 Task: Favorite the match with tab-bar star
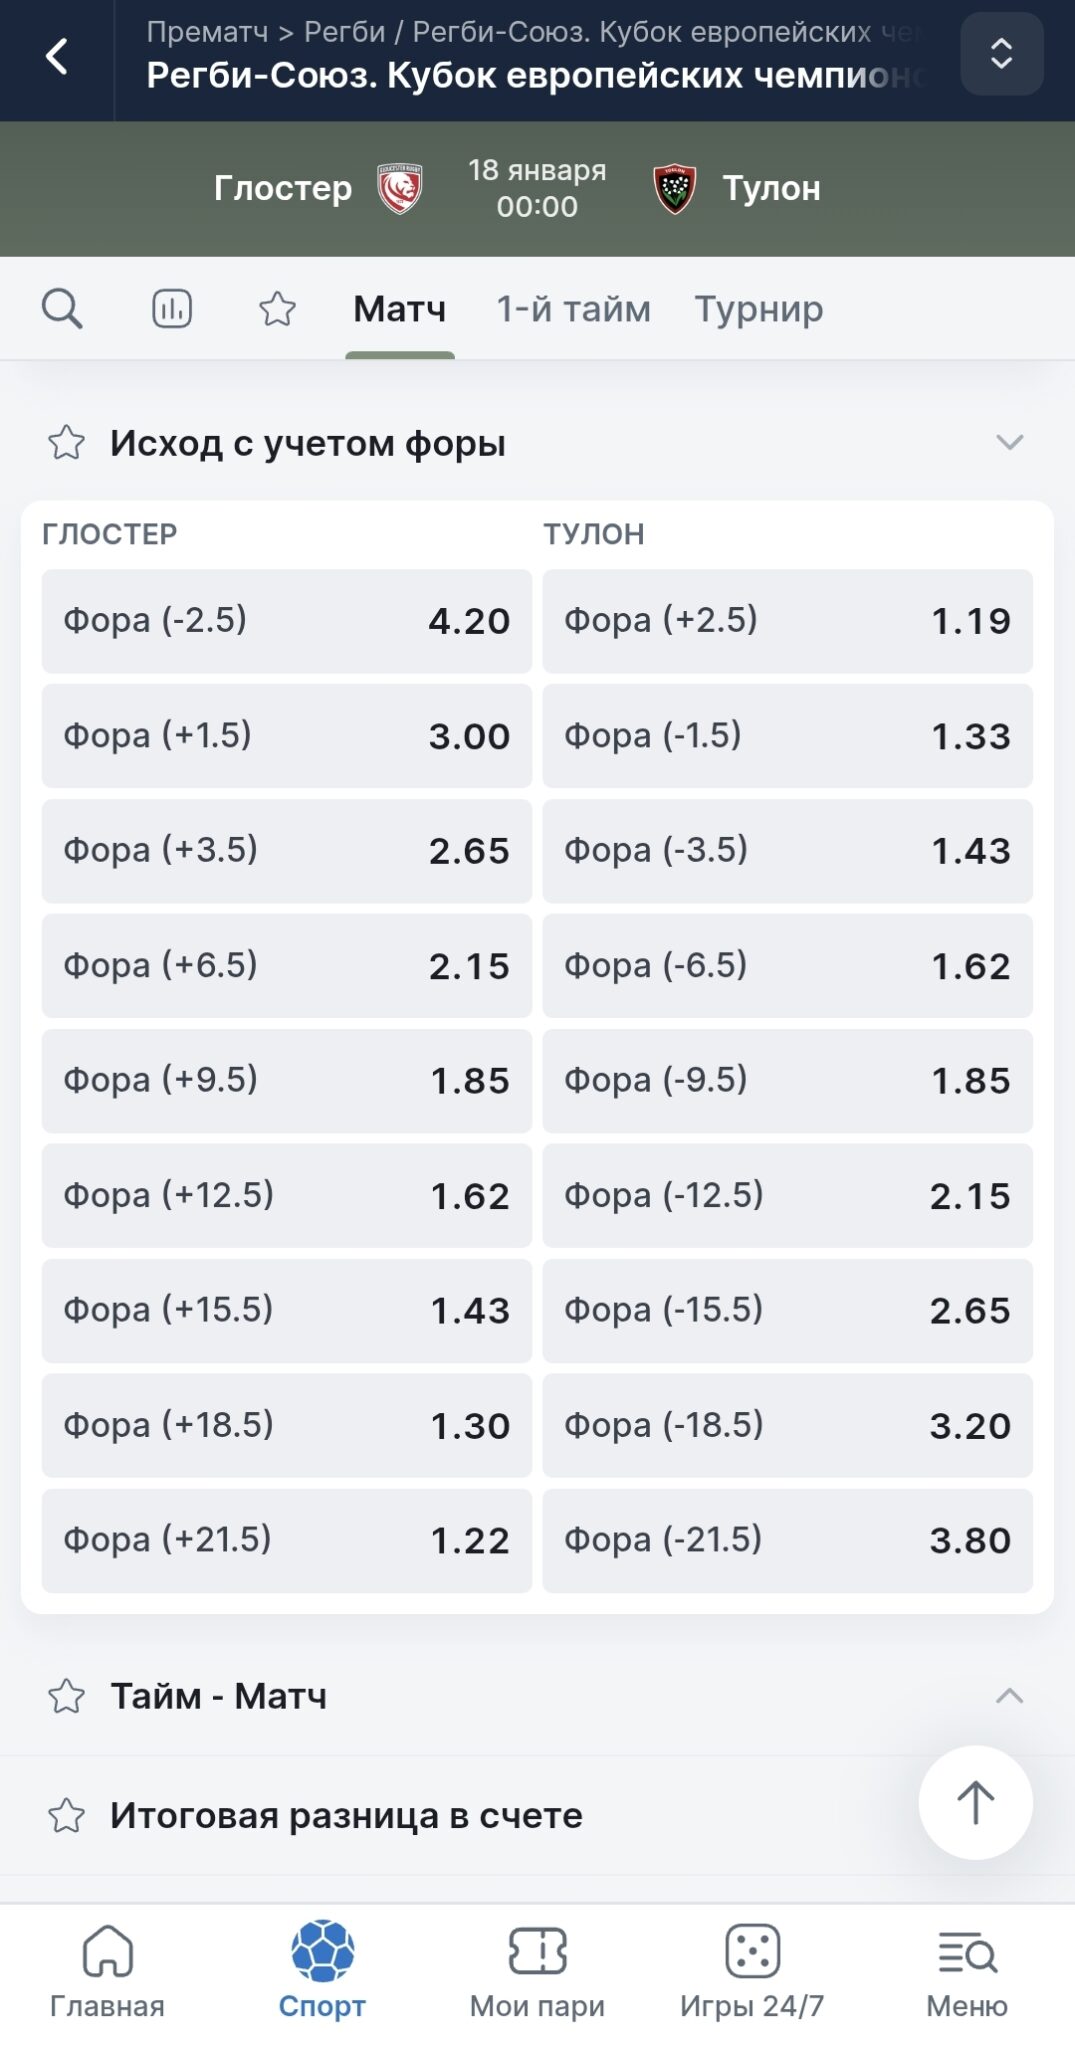[x=277, y=309]
